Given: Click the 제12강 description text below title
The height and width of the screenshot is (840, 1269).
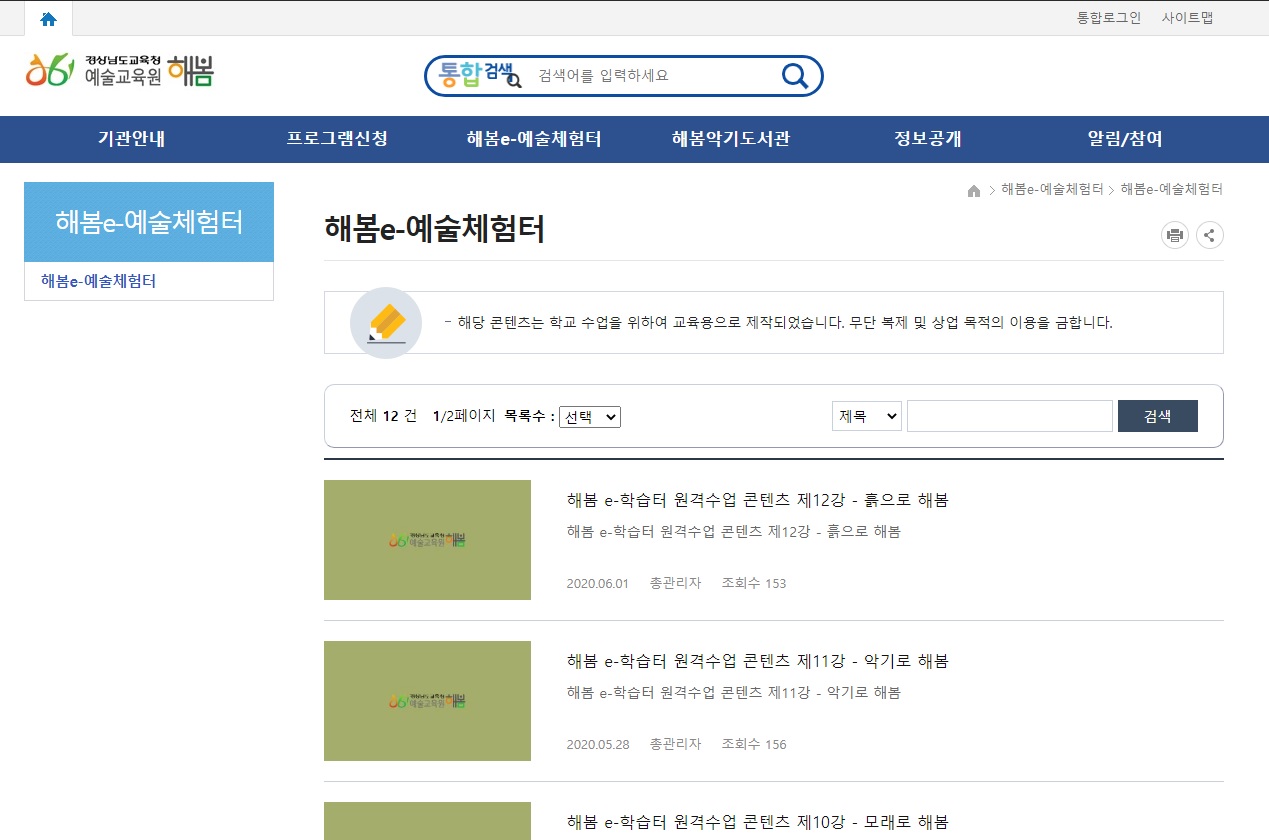Looking at the screenshot, I should click(733, 532).
